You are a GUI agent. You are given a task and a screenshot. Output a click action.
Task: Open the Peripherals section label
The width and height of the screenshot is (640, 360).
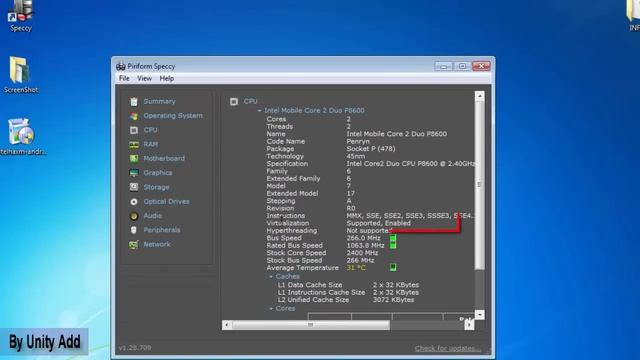(x=162, y=230)
